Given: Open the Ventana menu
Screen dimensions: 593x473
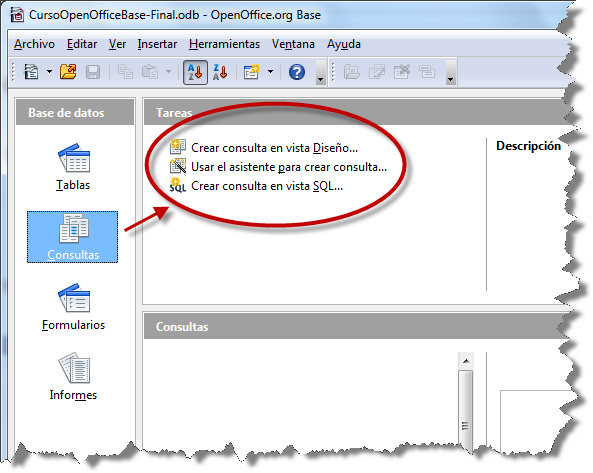Looking at the screenshot, I should pos(293,44).
